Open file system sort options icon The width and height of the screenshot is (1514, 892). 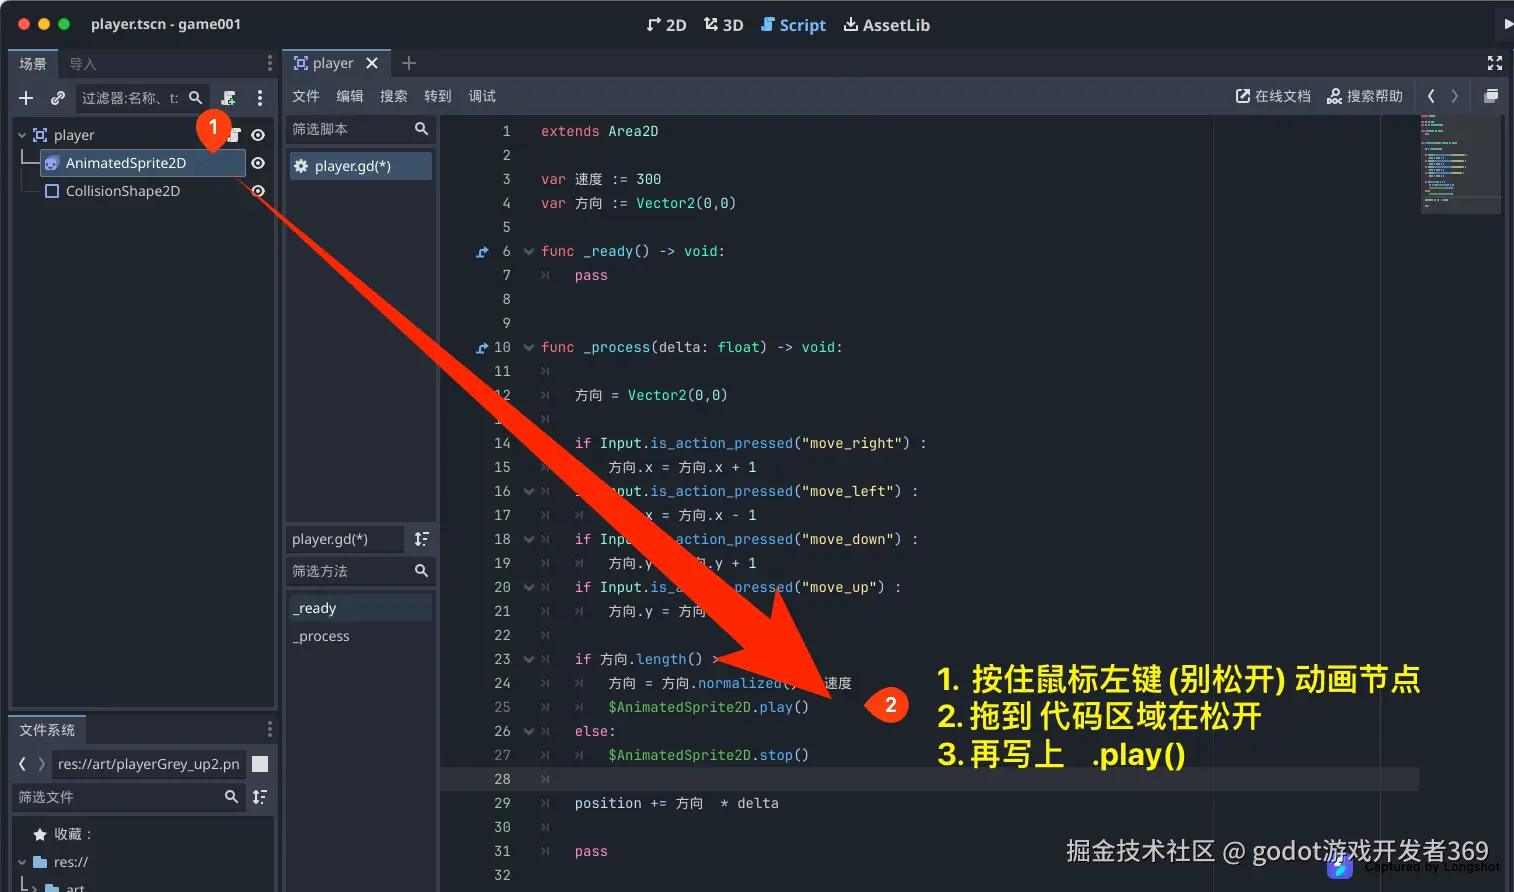pyautogui.click(x=260, y=797)
